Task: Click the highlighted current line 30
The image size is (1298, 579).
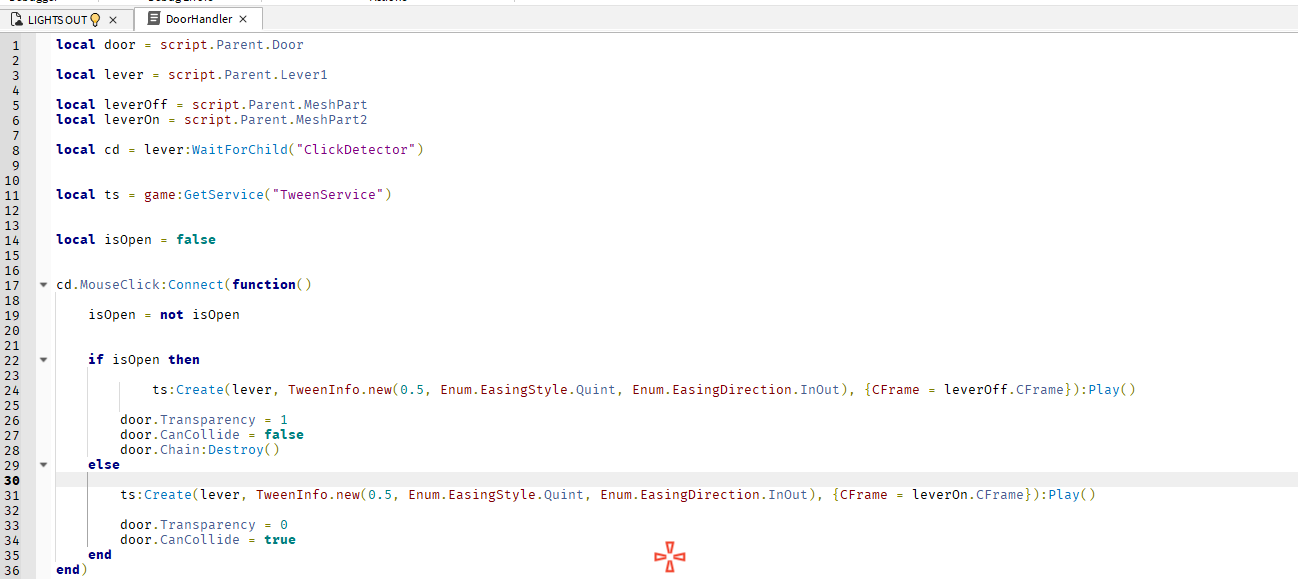Action: [x=400, y=479]
